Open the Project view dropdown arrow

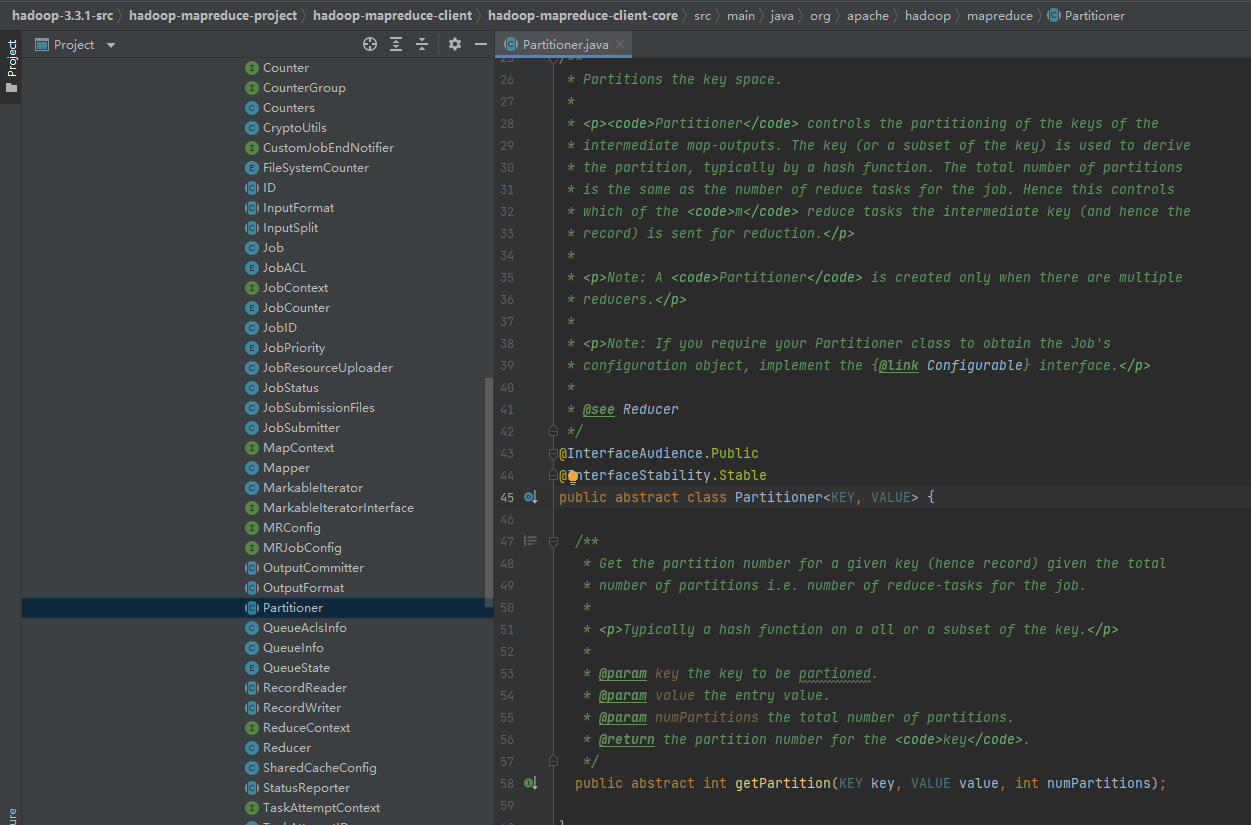tap(111, 45)
